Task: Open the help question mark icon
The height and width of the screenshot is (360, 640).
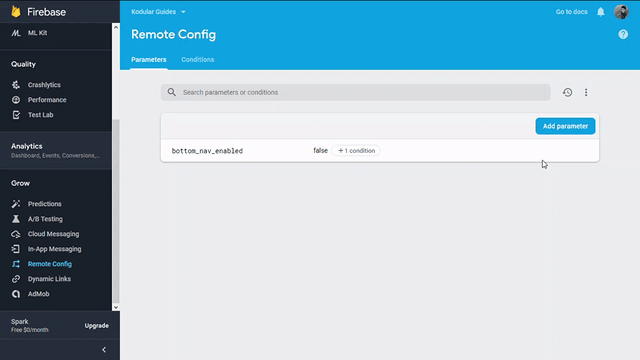Action: tap(623, 34)
